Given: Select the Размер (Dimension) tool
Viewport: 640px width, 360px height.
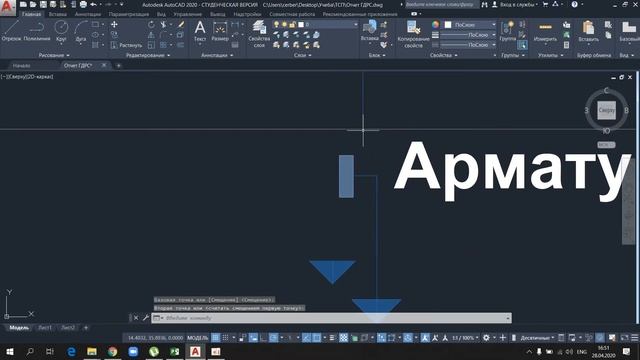Looking at the screenshot, I should point(220,31).
